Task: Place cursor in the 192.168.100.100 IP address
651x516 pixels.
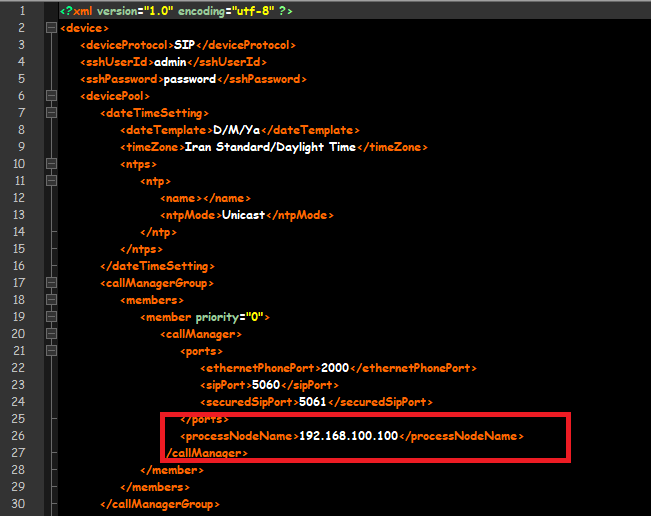Action: [x=348, y=436]
